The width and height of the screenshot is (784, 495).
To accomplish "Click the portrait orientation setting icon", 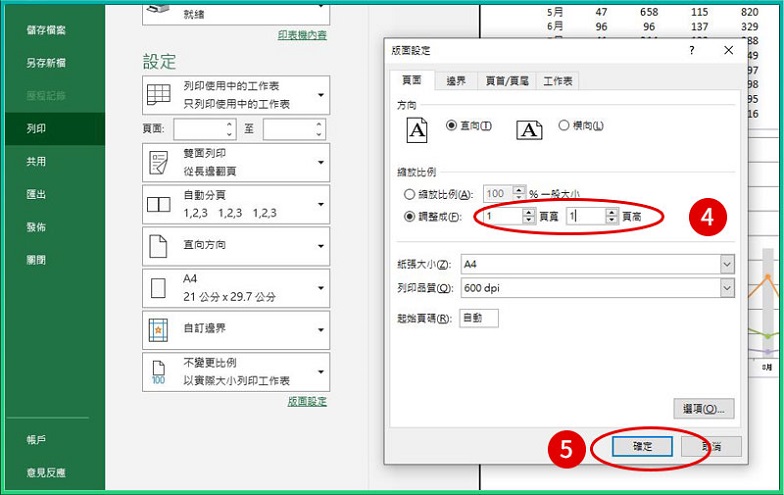I will click(158, 246).
